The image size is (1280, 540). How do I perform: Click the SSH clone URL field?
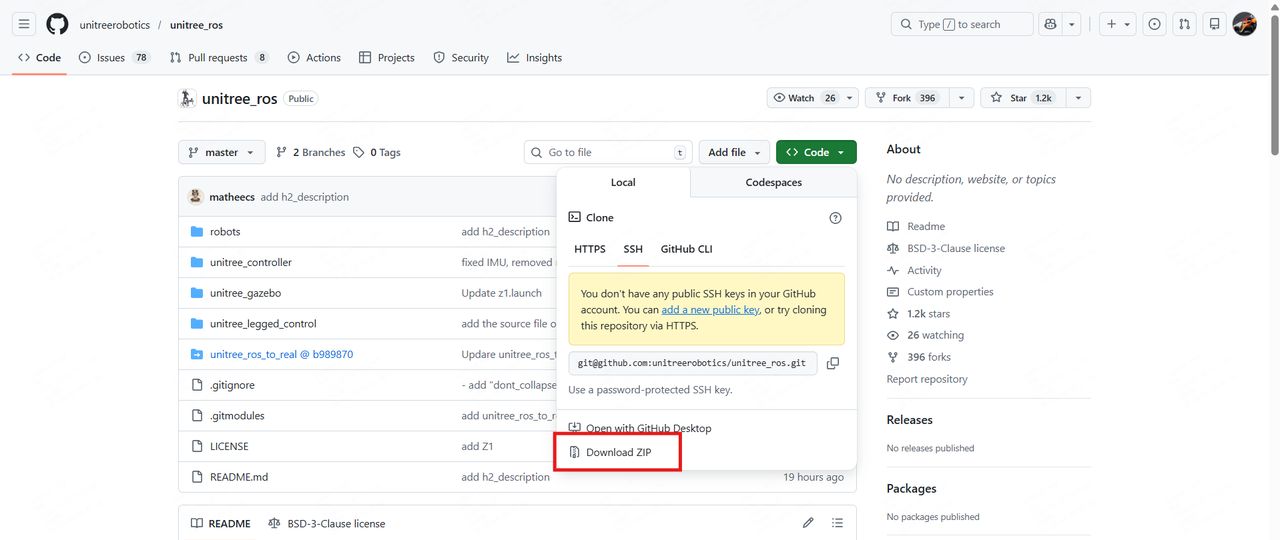click(693, 363)
